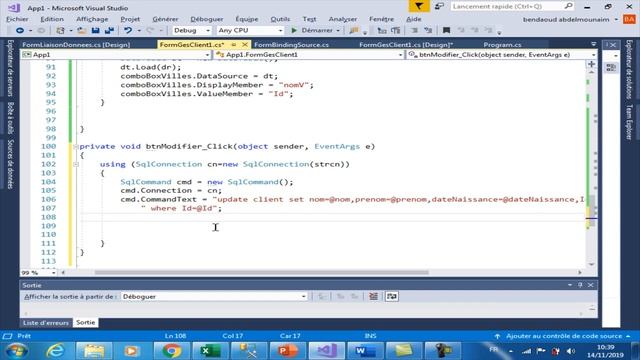640x360 pixels.
Task: Click the New Project icon
Action: pyautogui.click(x=60, y=30)
